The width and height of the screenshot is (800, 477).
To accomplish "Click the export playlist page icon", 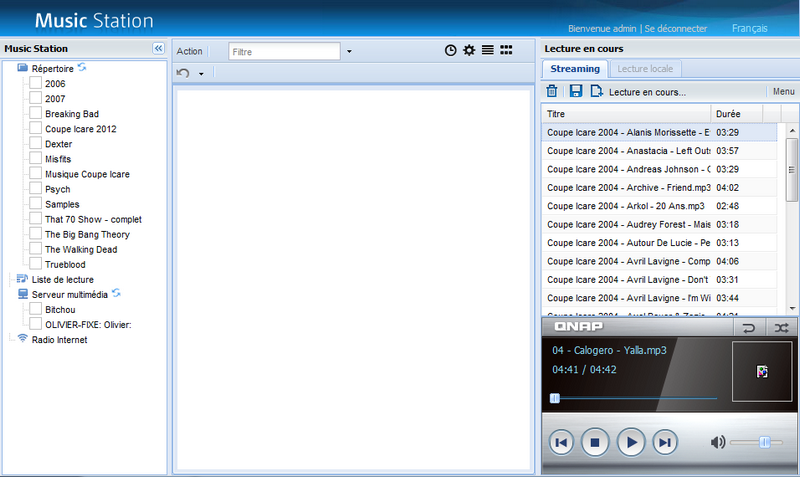I will pos(596,91).
